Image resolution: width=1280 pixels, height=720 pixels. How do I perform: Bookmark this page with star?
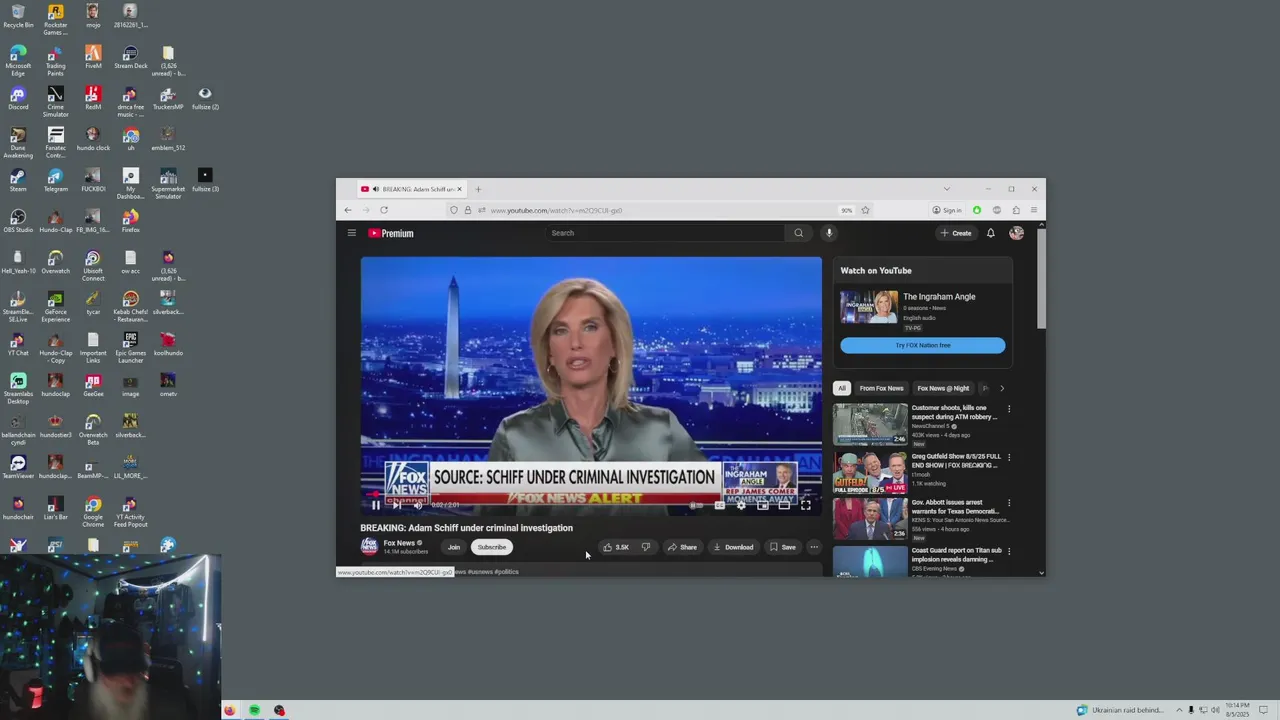click(x=865, y=210)
